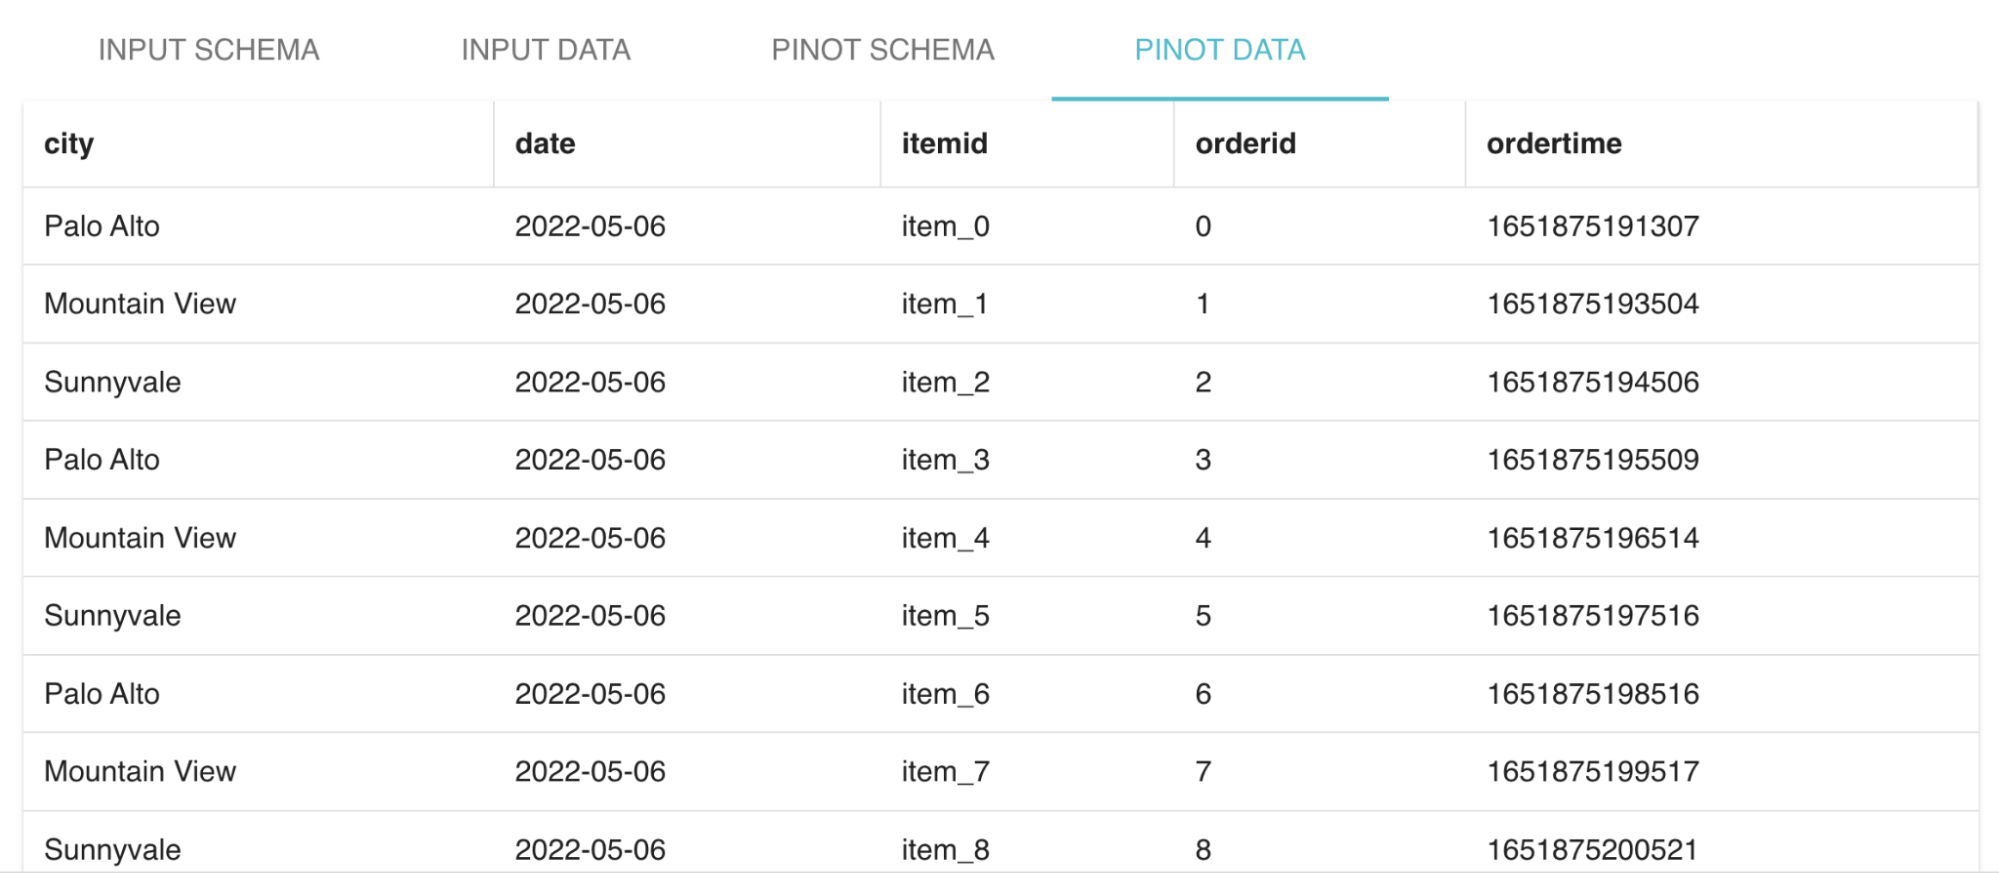Select the date cell in the Palo Alto item_6 row

click(x=590, y=693)
